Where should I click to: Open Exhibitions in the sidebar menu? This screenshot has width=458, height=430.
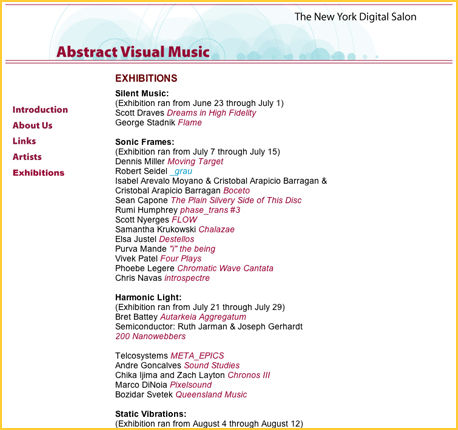38,173
